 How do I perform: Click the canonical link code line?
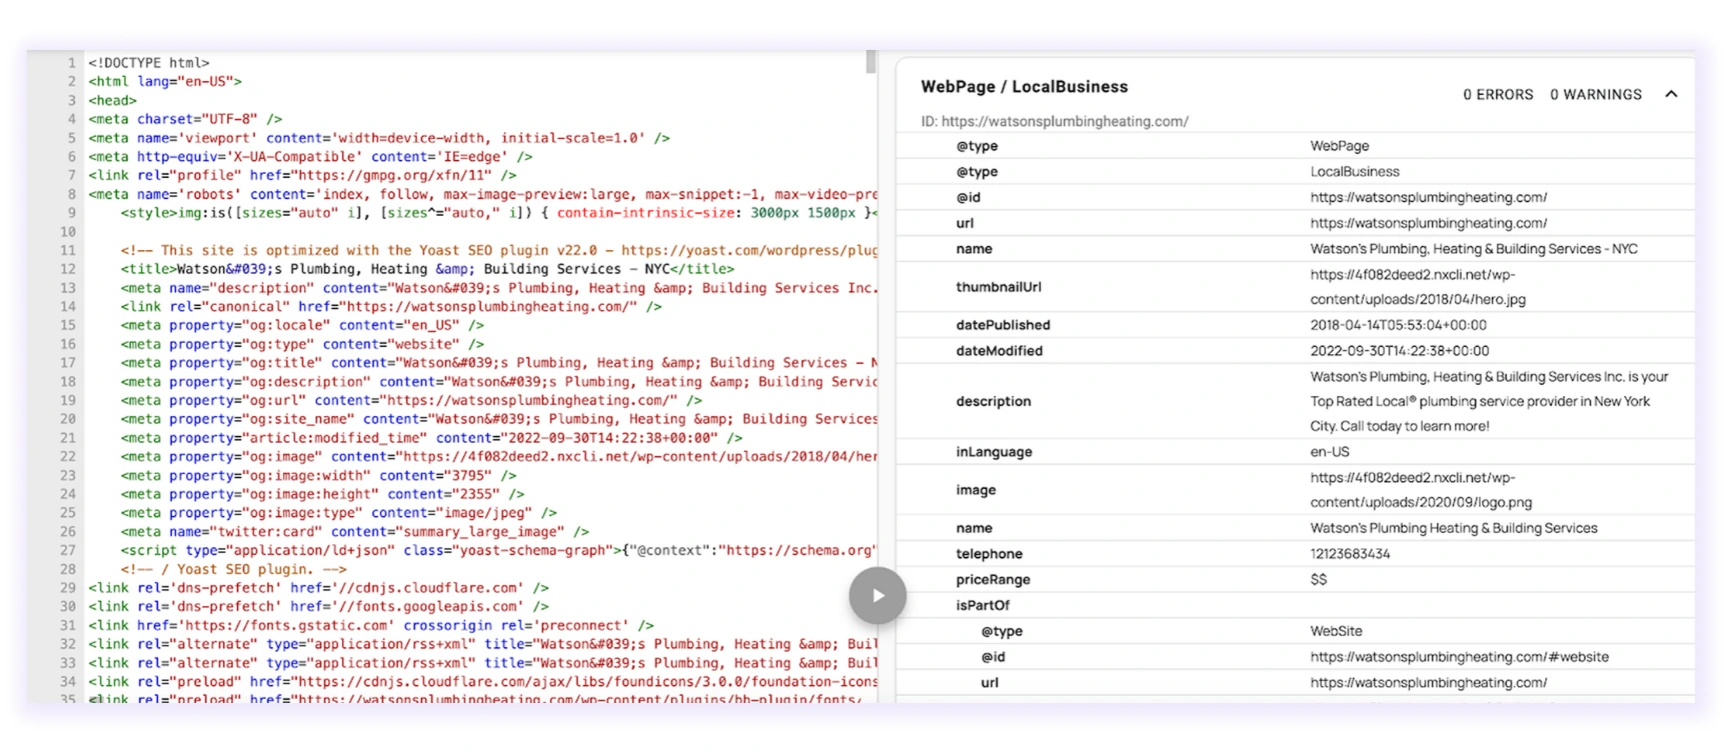[x=391, y=307]
